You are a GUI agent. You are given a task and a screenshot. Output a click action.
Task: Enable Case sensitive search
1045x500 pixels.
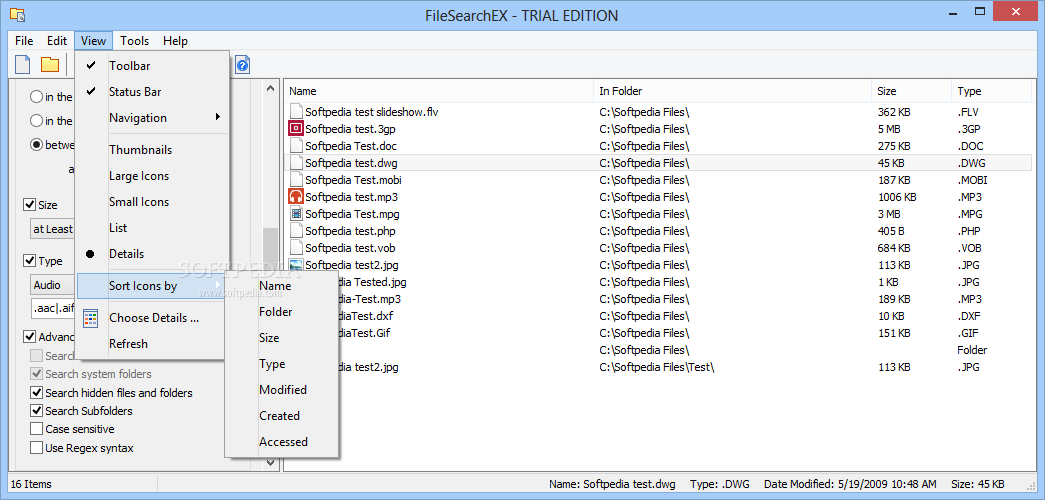[x=37, y=429]
